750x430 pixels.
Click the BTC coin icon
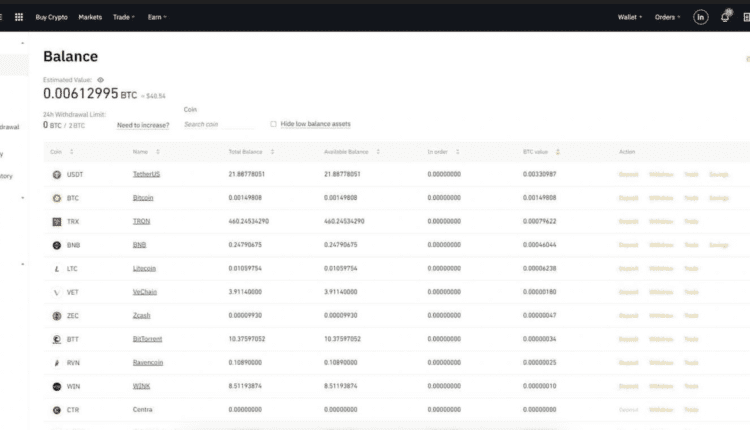click(x=57, y=198)
